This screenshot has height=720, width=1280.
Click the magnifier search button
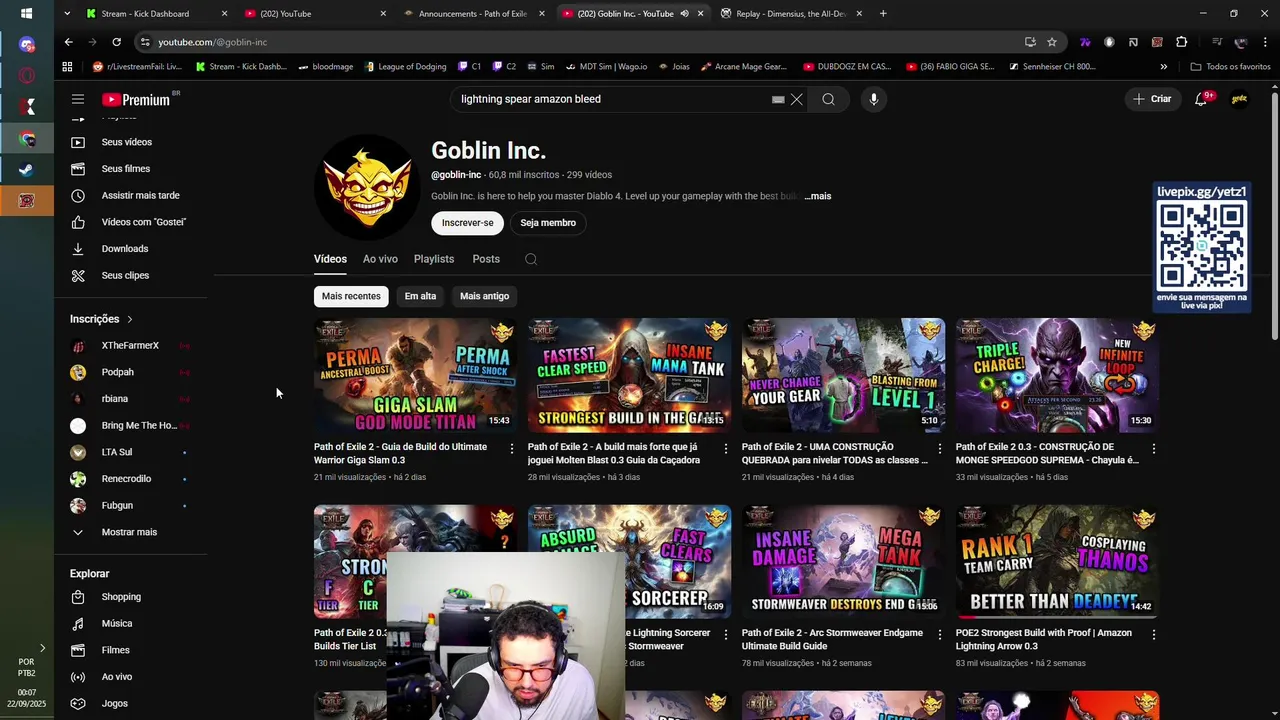click(828, 99)
